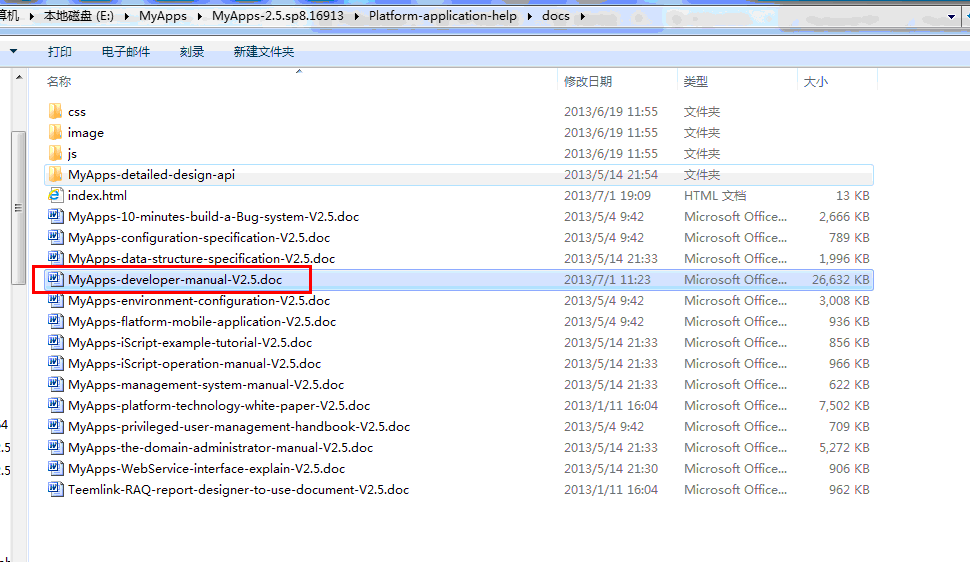
Task: Select file name MyApps-the-domain-administrator-manual-V2.5.doc
Action: 221,447
